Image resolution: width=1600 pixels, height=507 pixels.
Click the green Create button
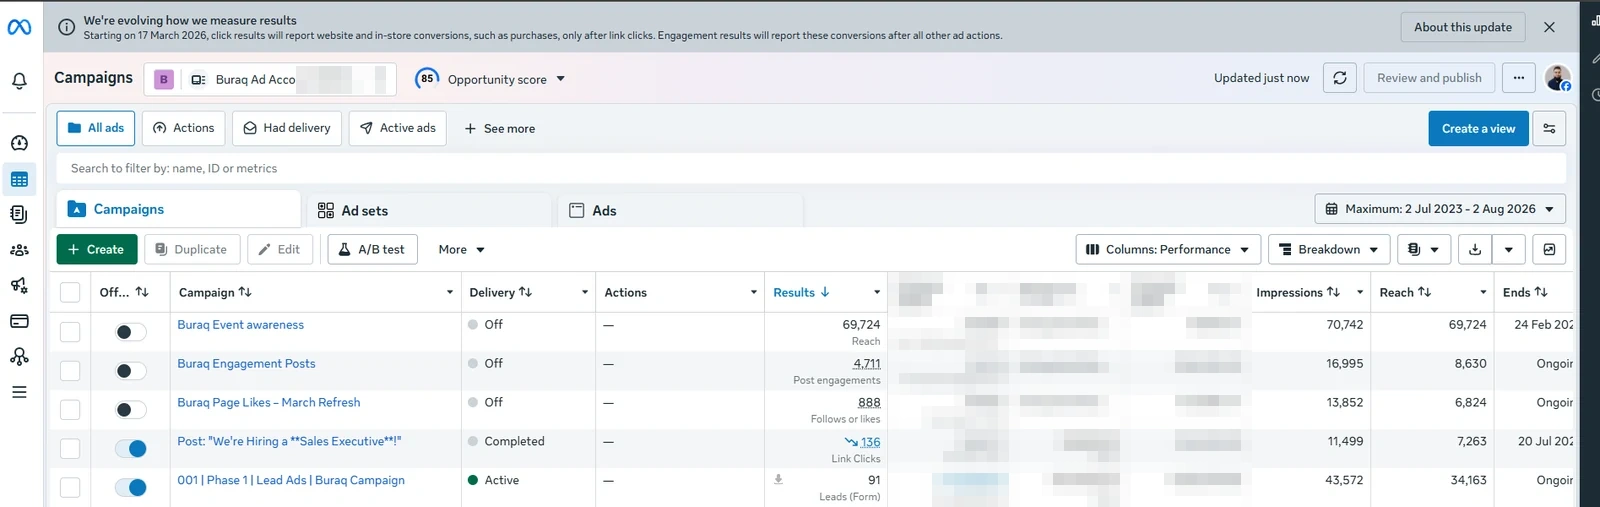[x=97, y=249]
